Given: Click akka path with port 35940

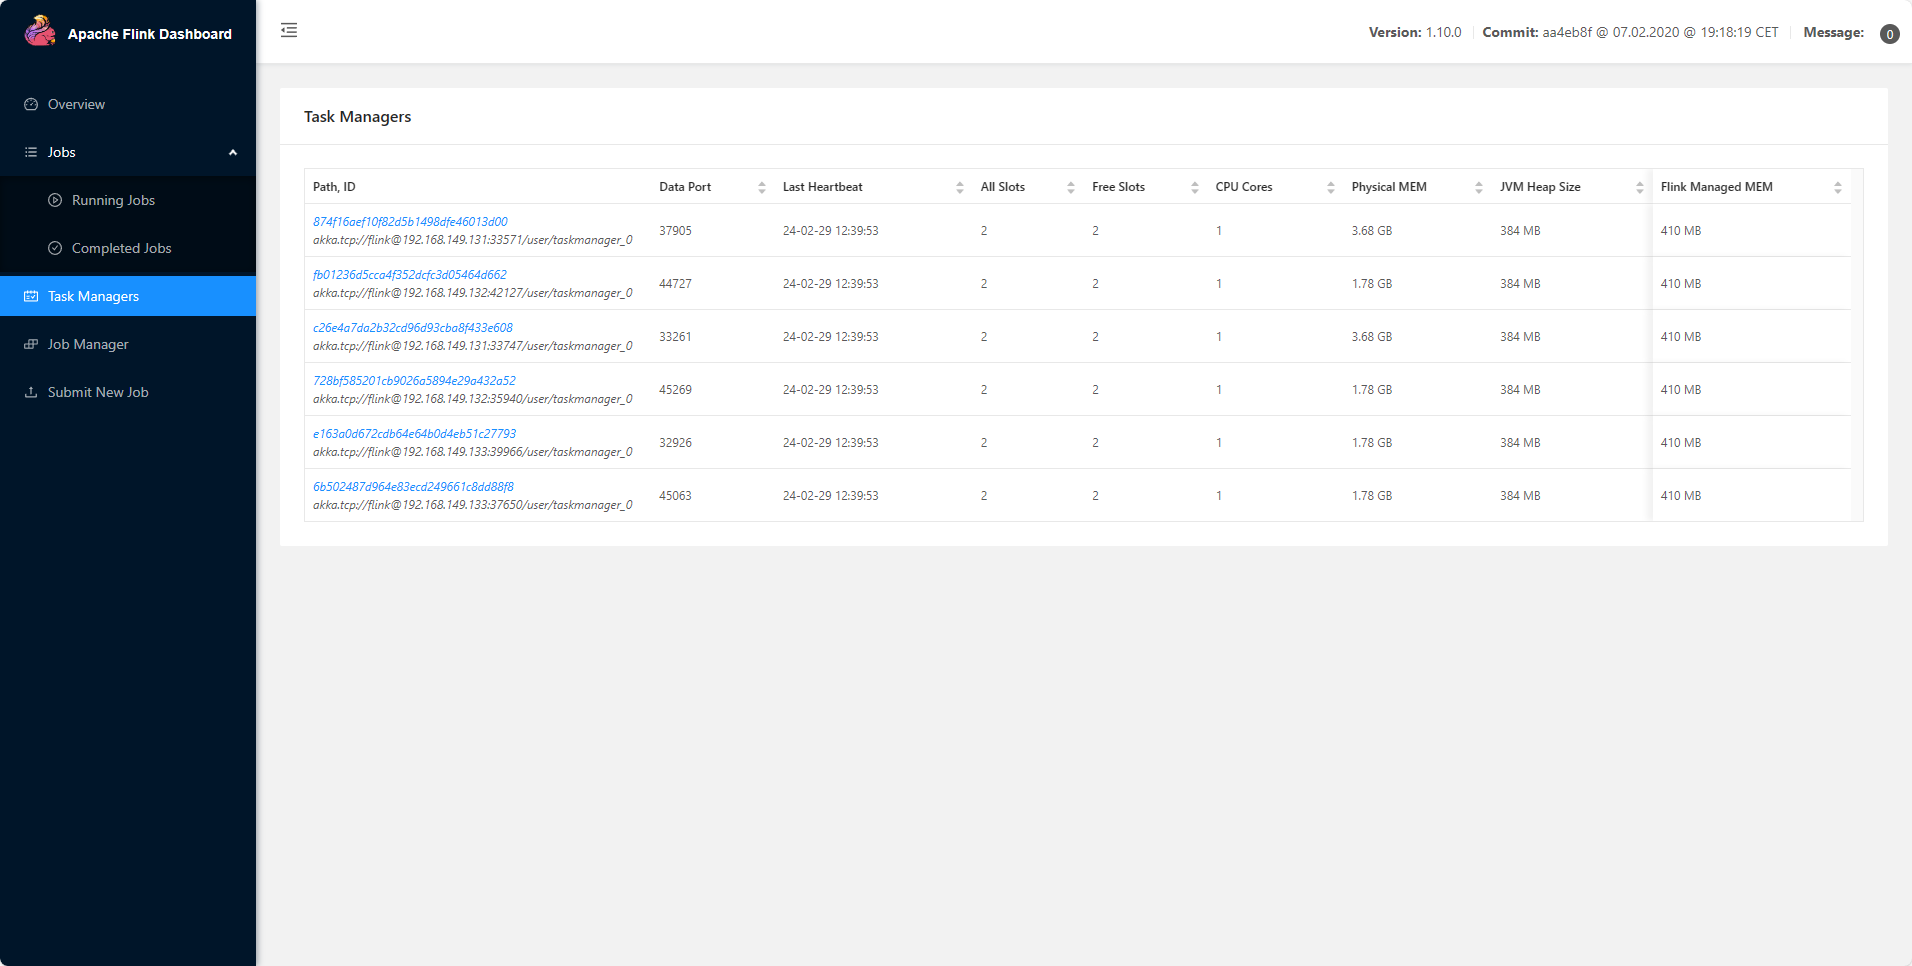Looking at the screenshot, I should click(x=473, y=399).
